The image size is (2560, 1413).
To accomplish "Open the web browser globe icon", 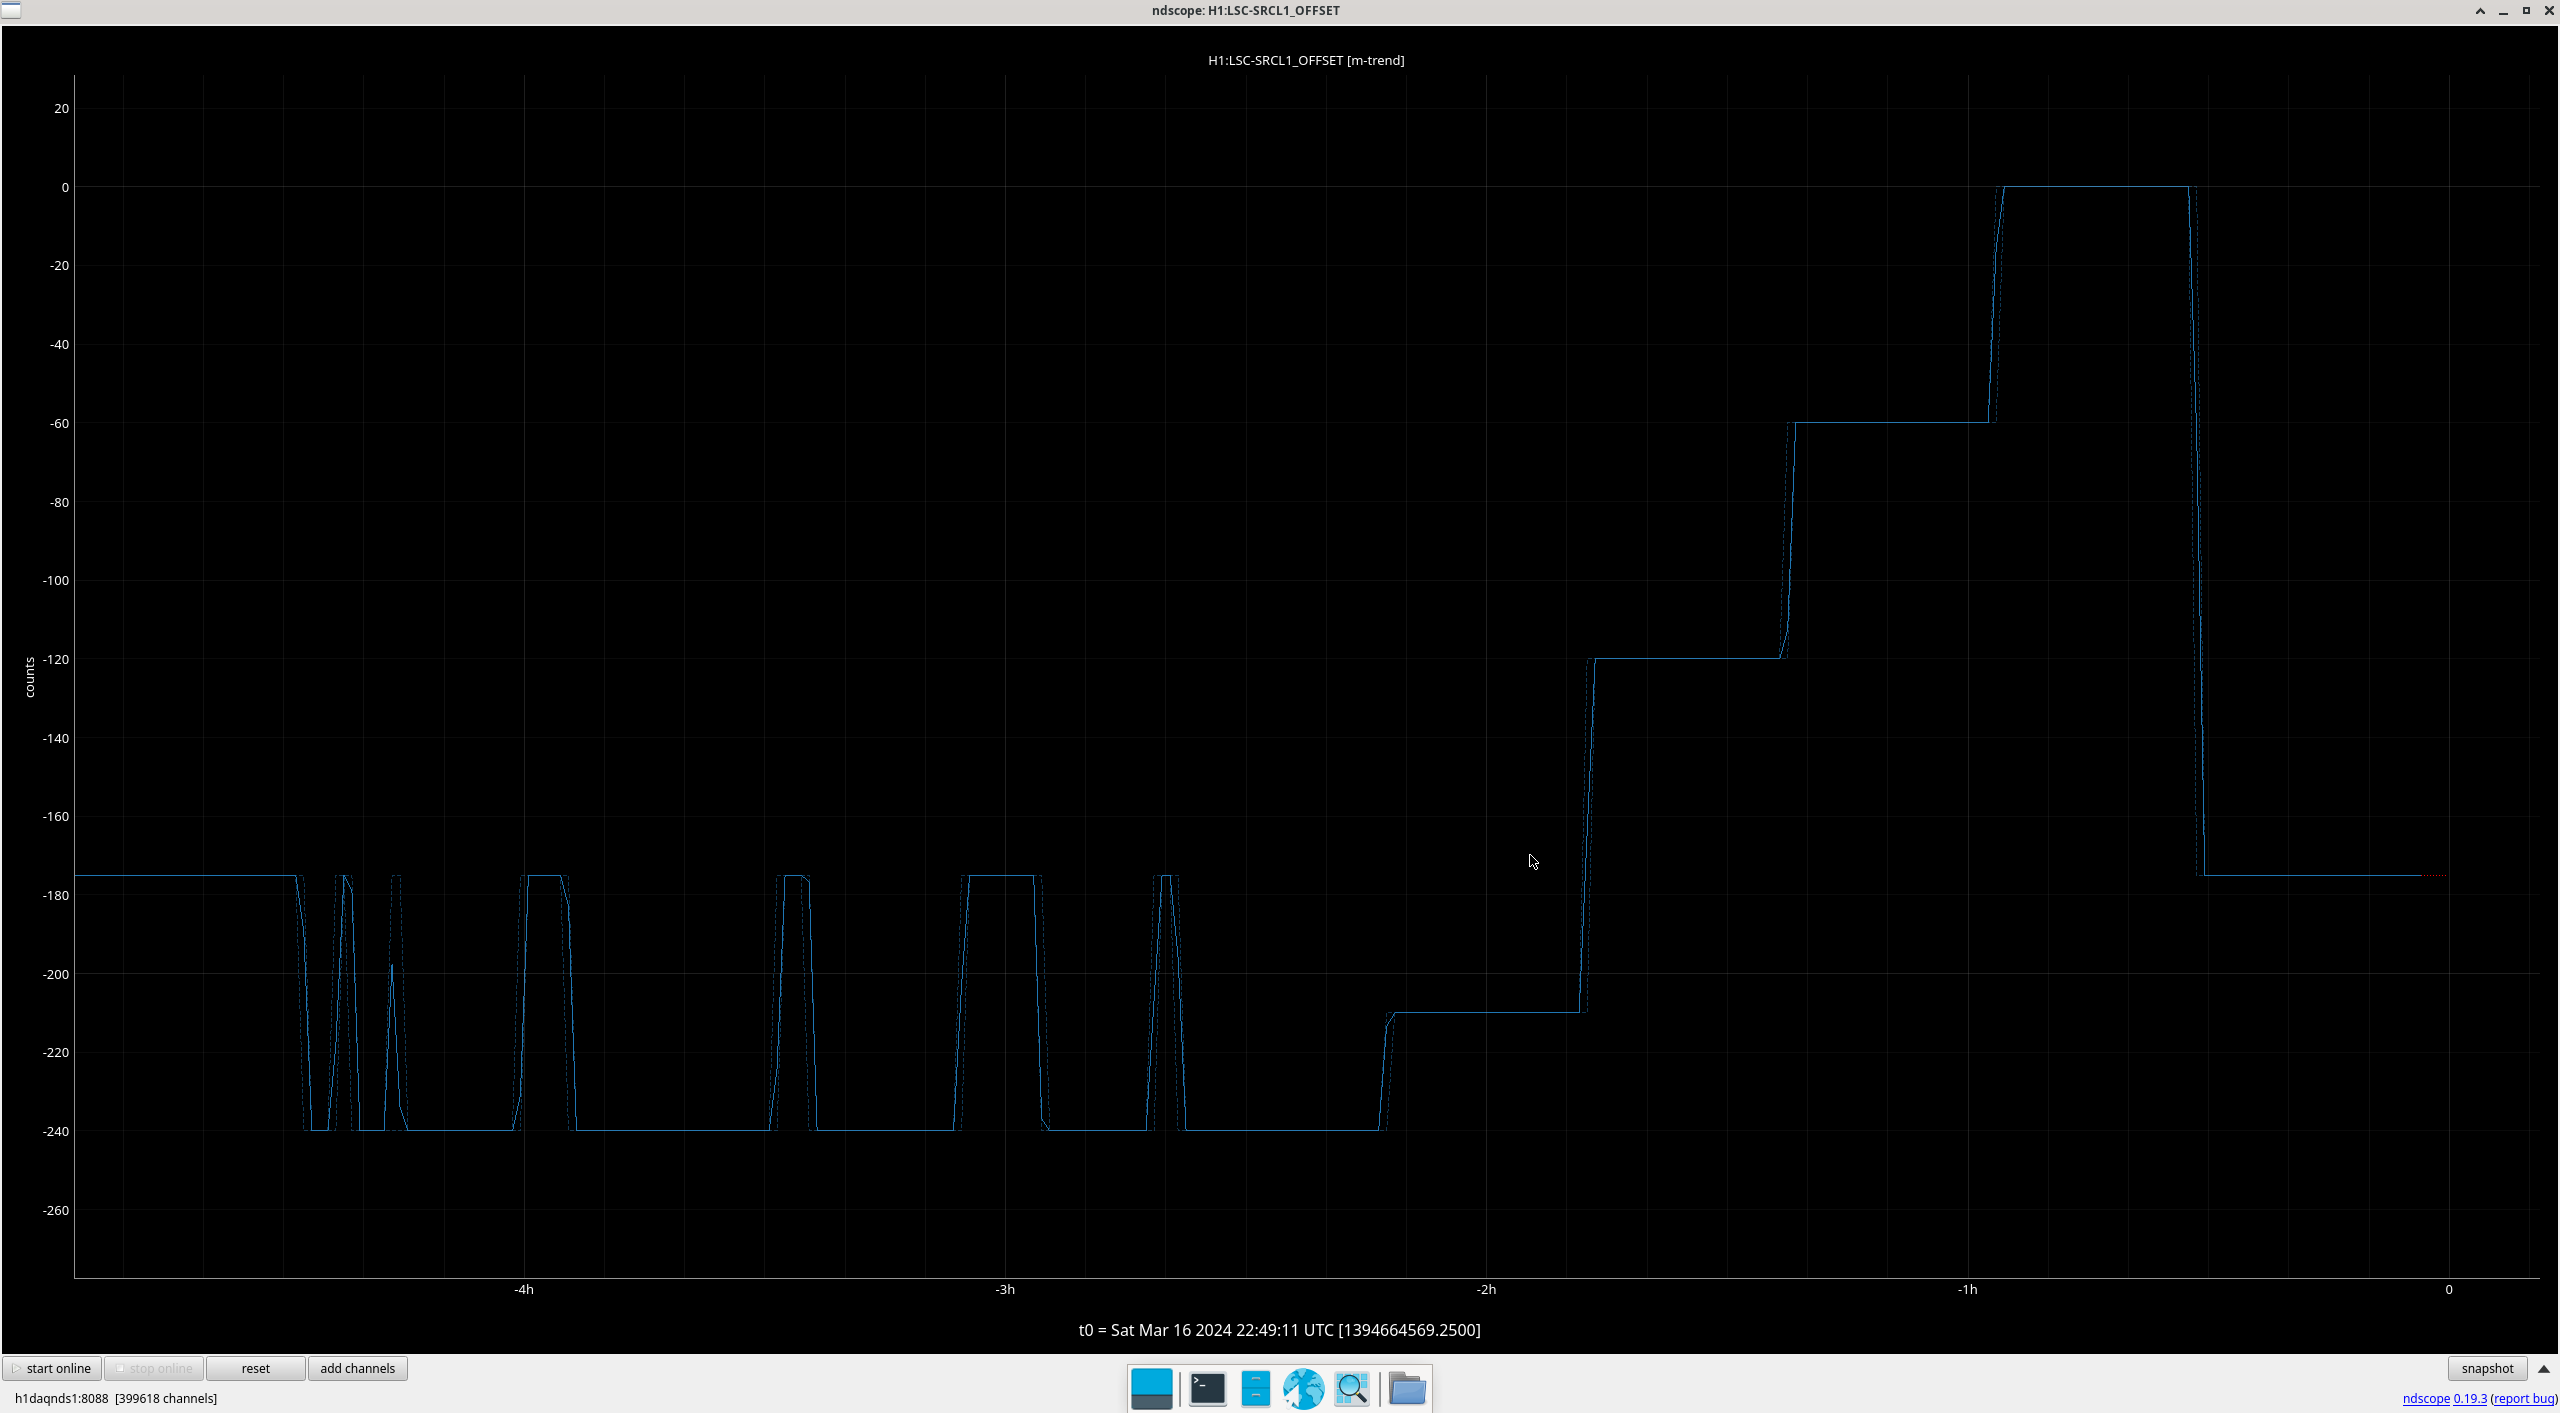I will pos(1303,1388).
